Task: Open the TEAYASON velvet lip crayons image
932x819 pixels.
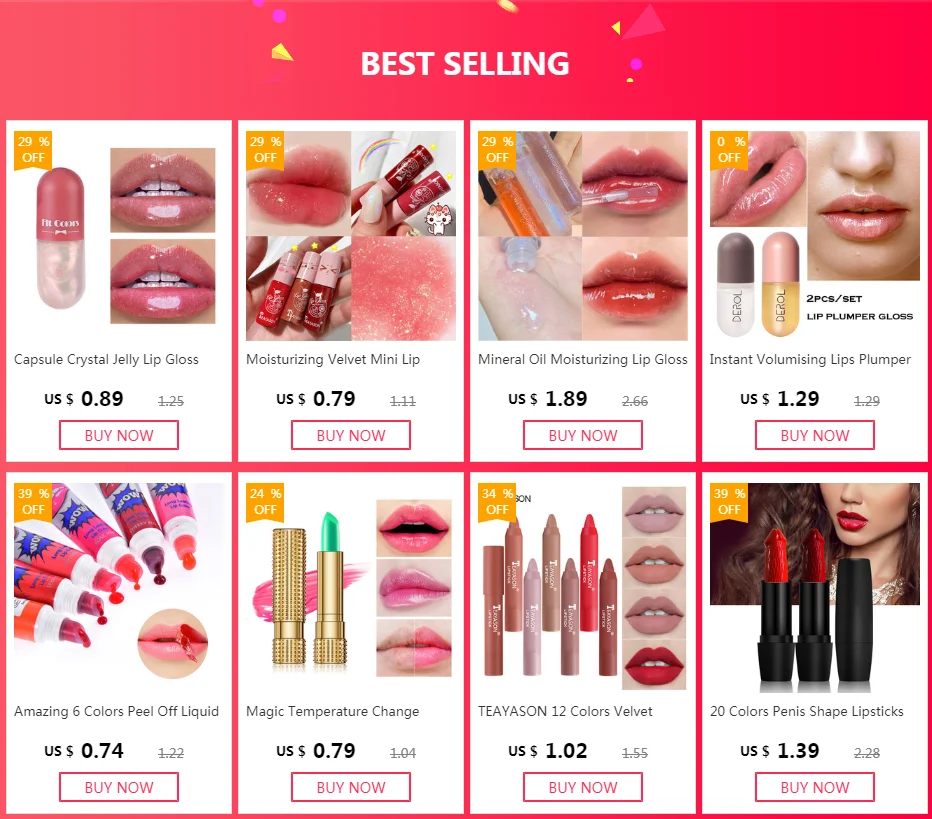Action: pyautogui.click(x=582, y=588)
